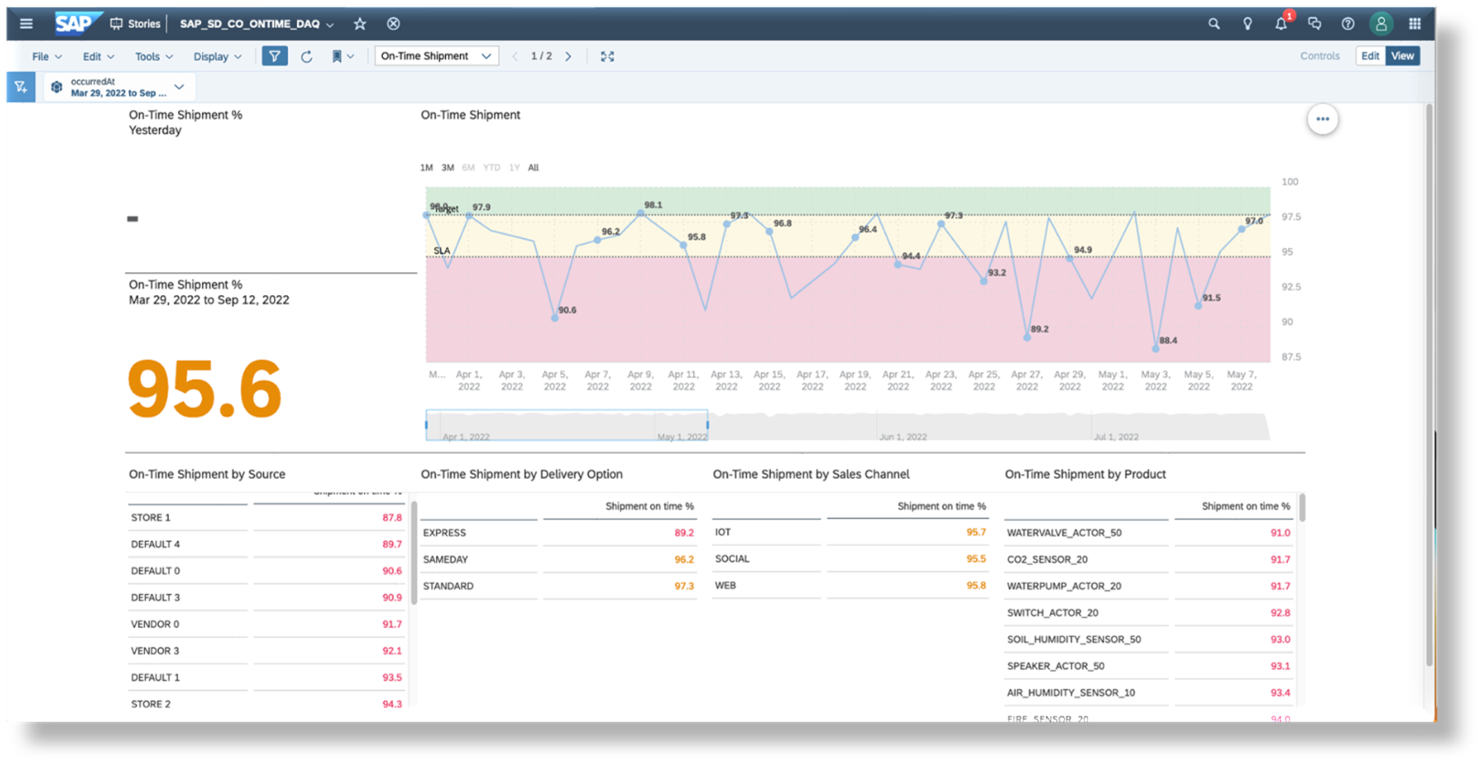Select CO2_SENSOR_20 product row
This screenshot has height=770, width=1484.
click(1148, 560)
